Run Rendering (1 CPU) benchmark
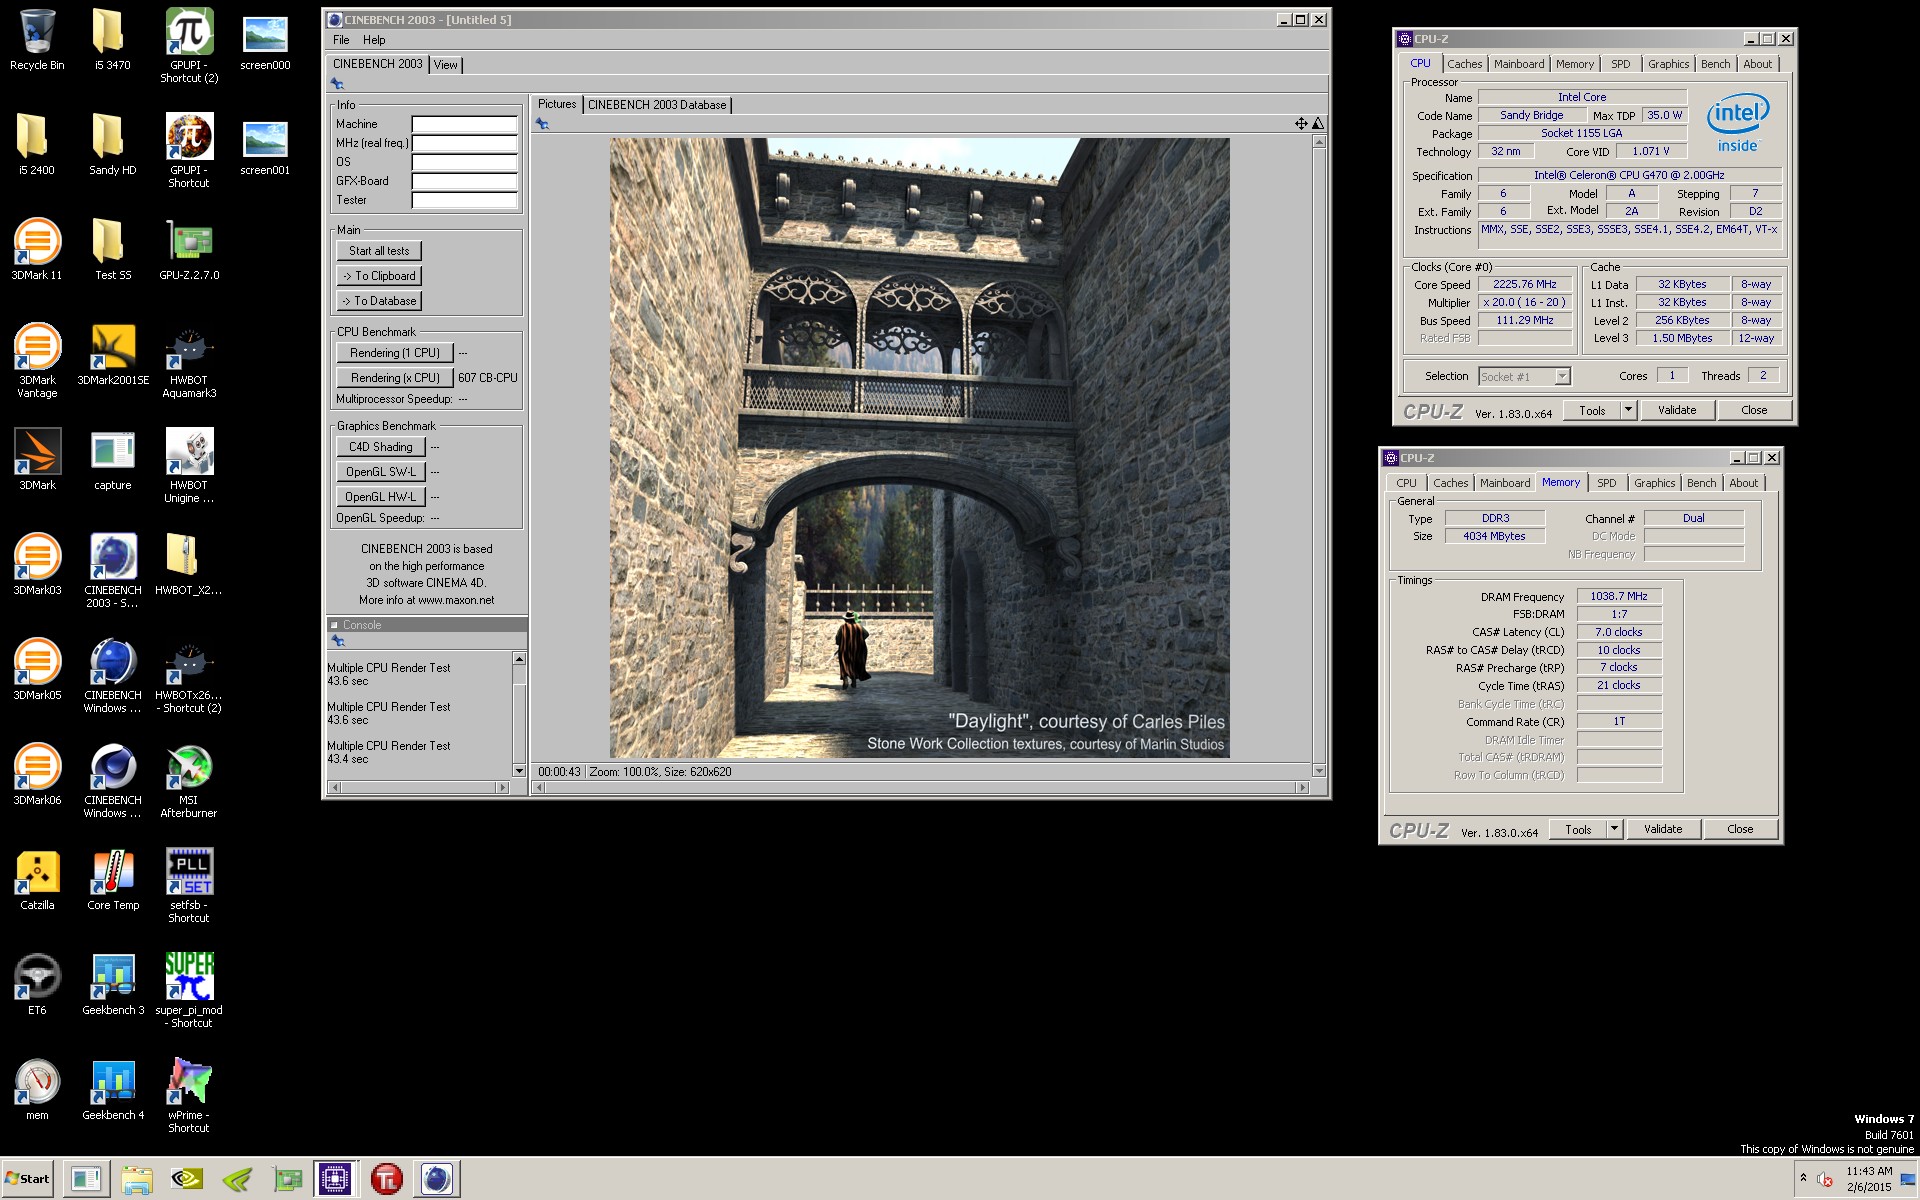Image resolution: width=1920 pixels, height=1200 pixels. coord(395,353)
